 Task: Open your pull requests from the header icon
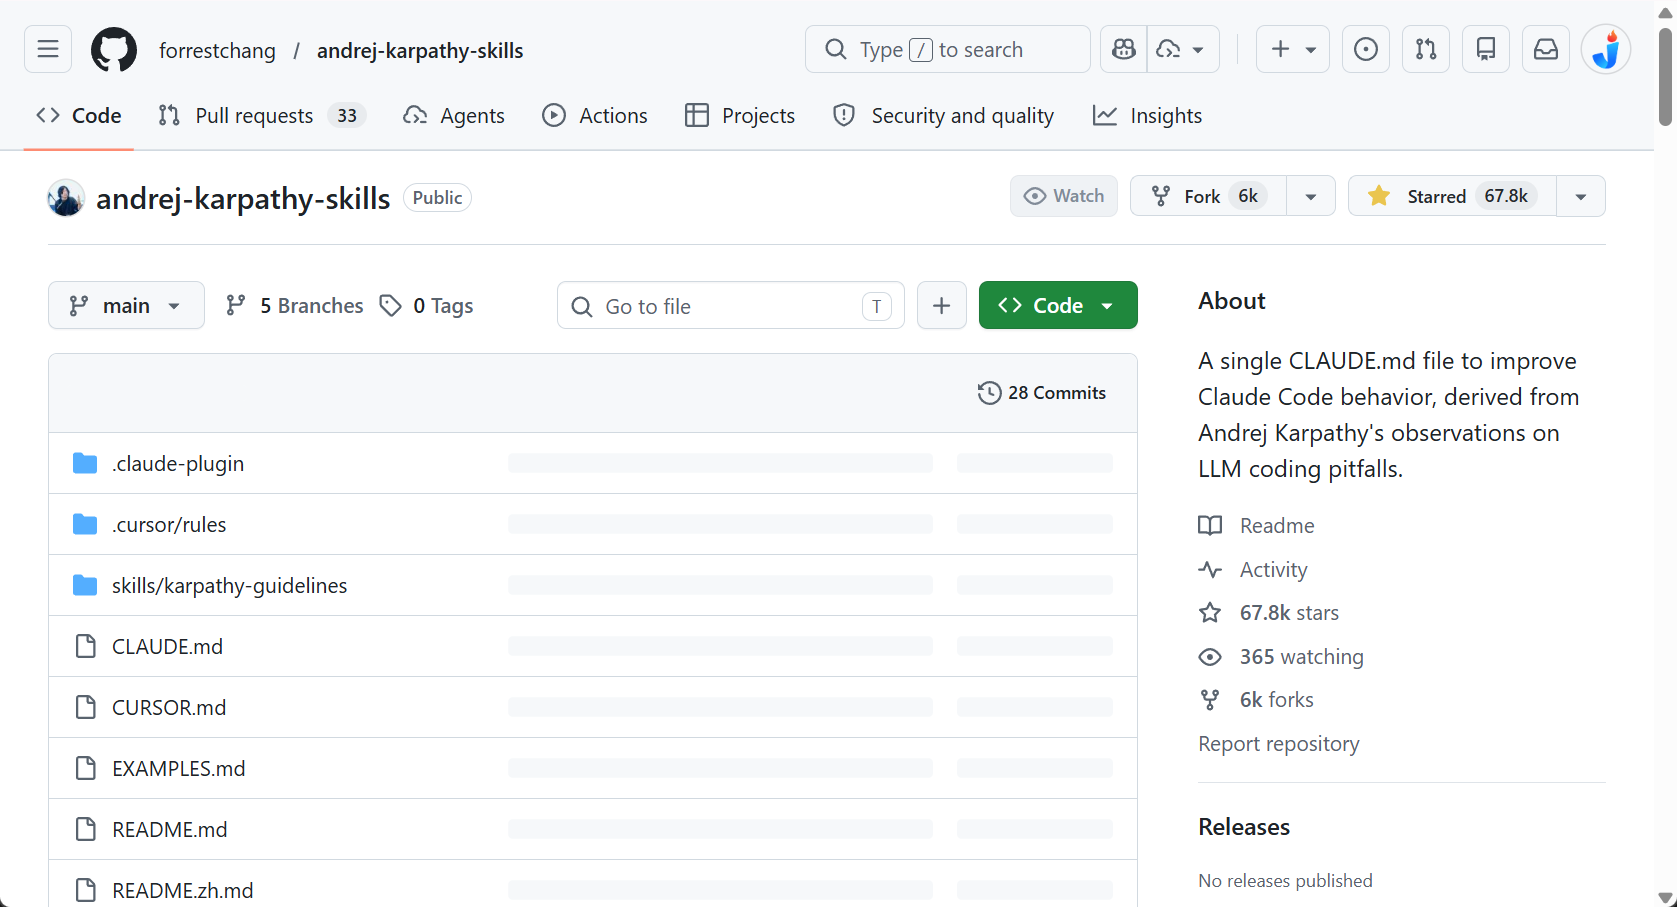tap(1425, 49)
